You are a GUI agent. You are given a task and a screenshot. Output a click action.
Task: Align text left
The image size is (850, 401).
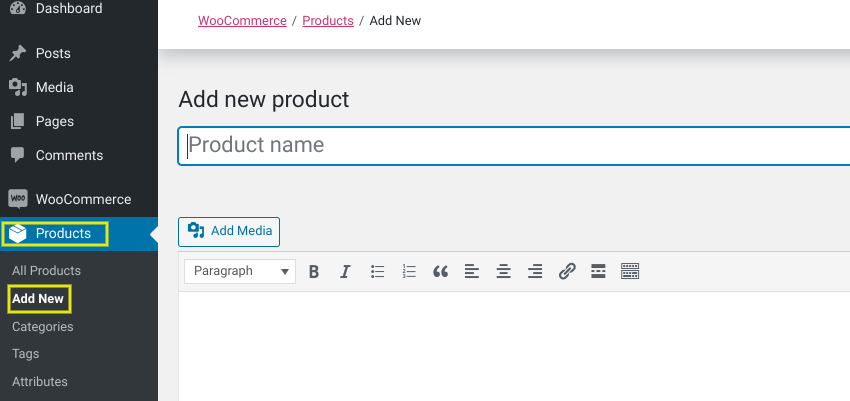pos(472,271)
